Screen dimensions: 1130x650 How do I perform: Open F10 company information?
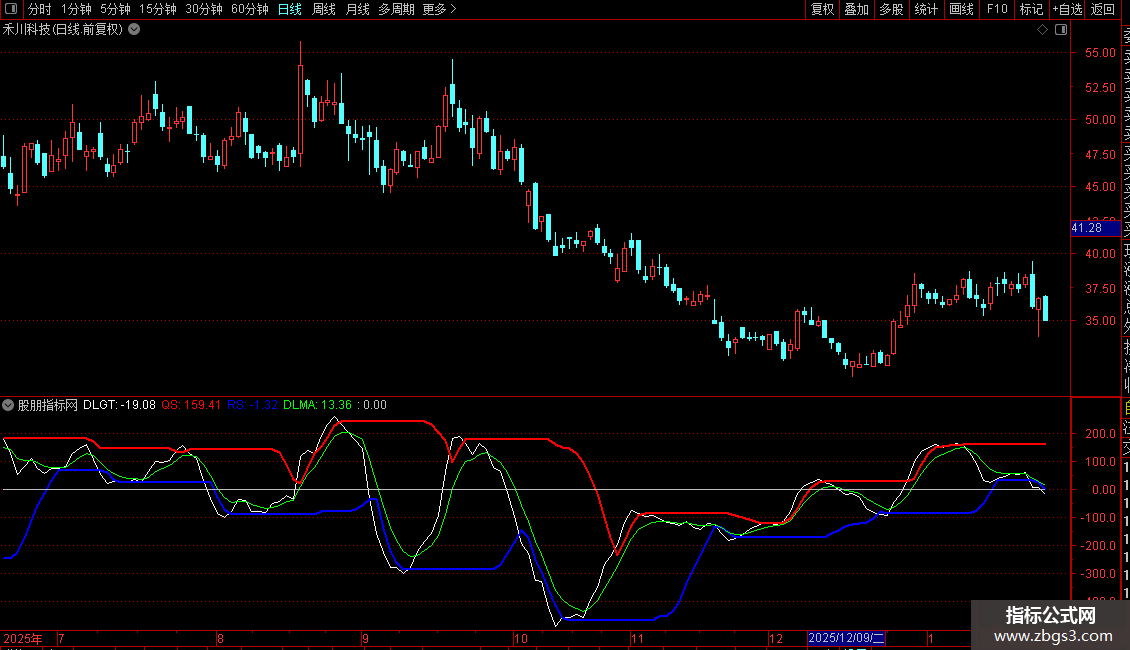[x=997, y=9]
